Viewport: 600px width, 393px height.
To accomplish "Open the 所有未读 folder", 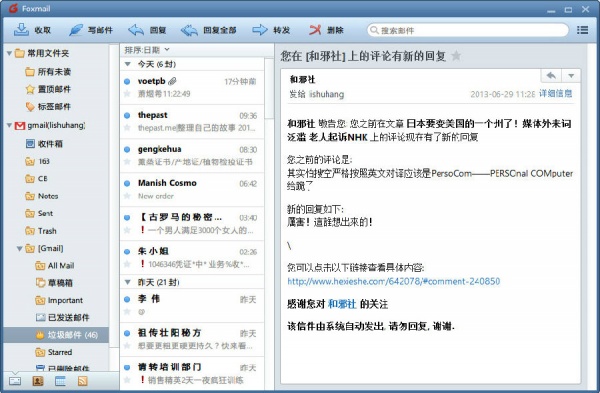I will [x=48, y=72].
